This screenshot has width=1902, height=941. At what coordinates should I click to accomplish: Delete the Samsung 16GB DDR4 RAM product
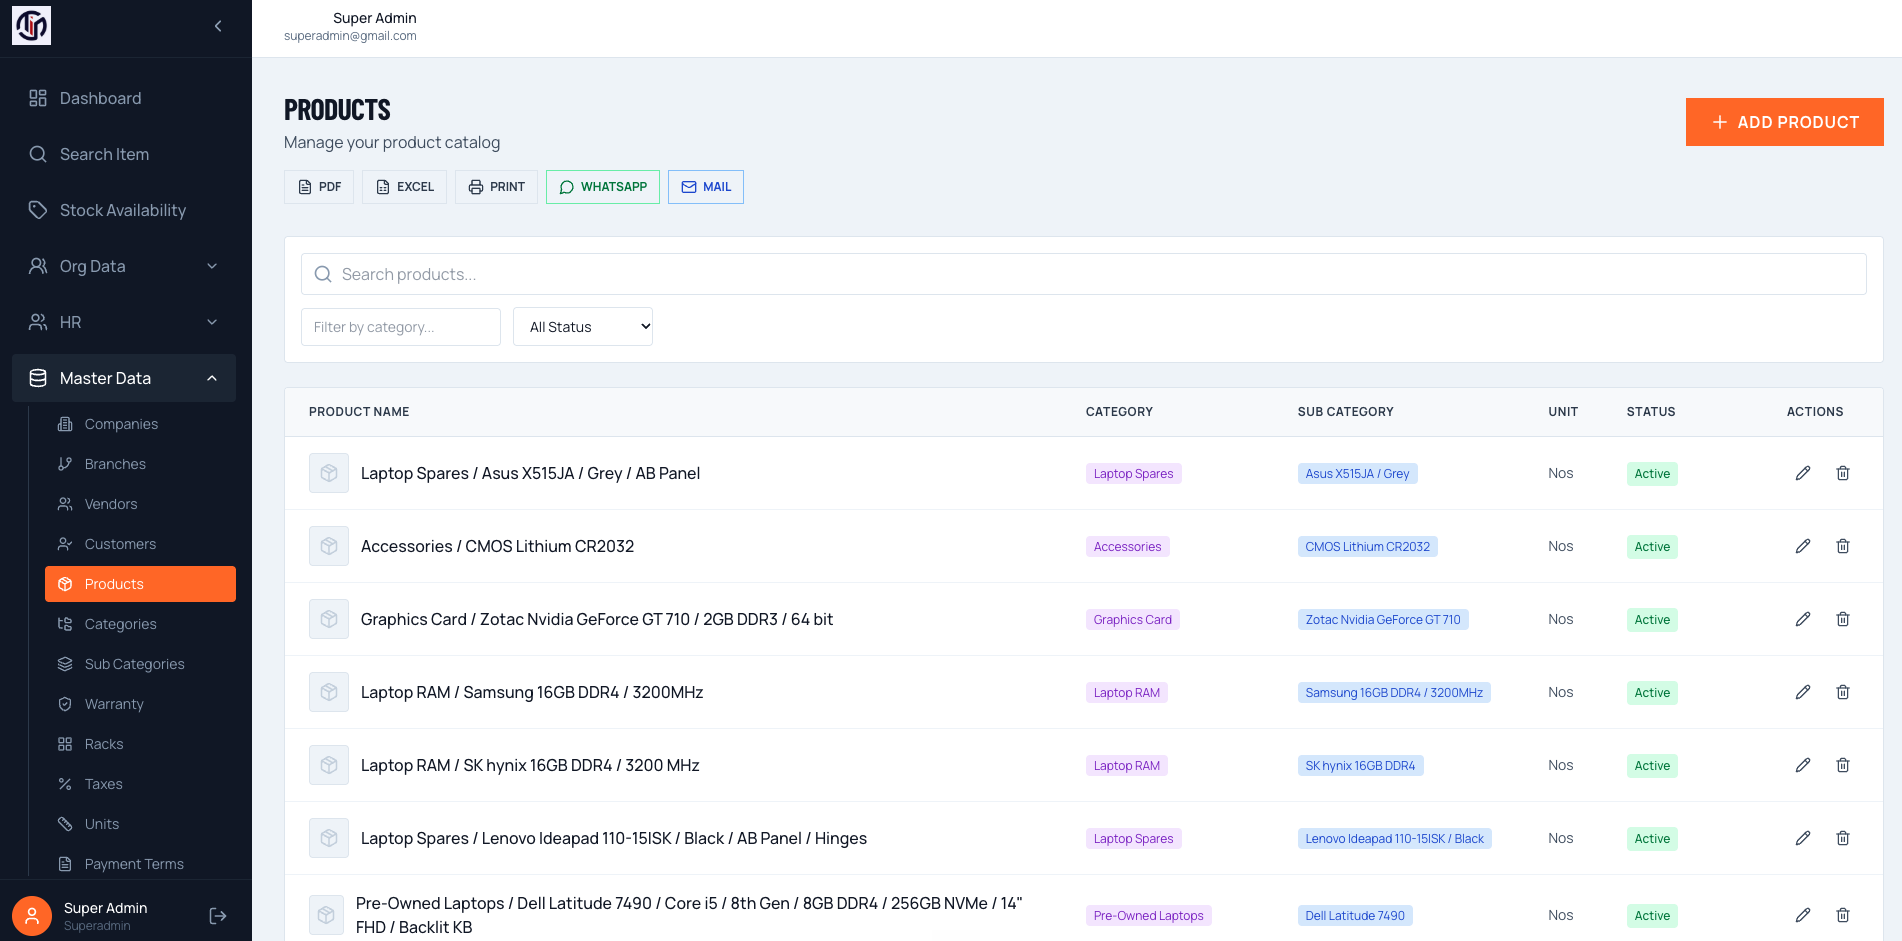pyautogui.click(x=1843, y=692)
